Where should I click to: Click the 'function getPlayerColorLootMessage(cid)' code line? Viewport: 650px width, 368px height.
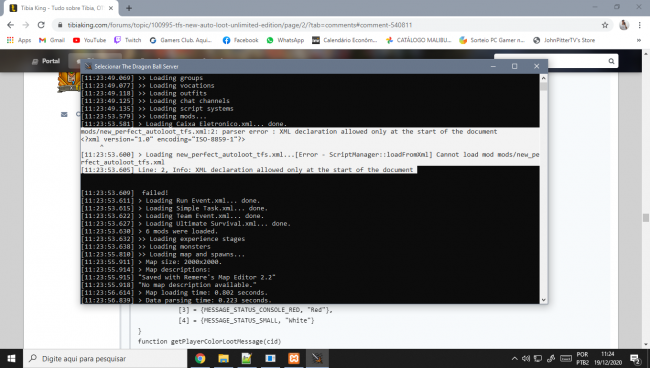point(209,341)
